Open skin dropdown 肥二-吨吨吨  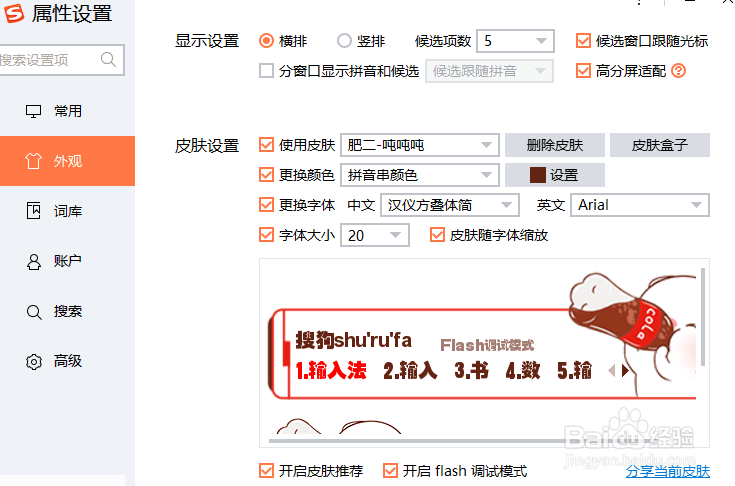click(x=420, y=145)
